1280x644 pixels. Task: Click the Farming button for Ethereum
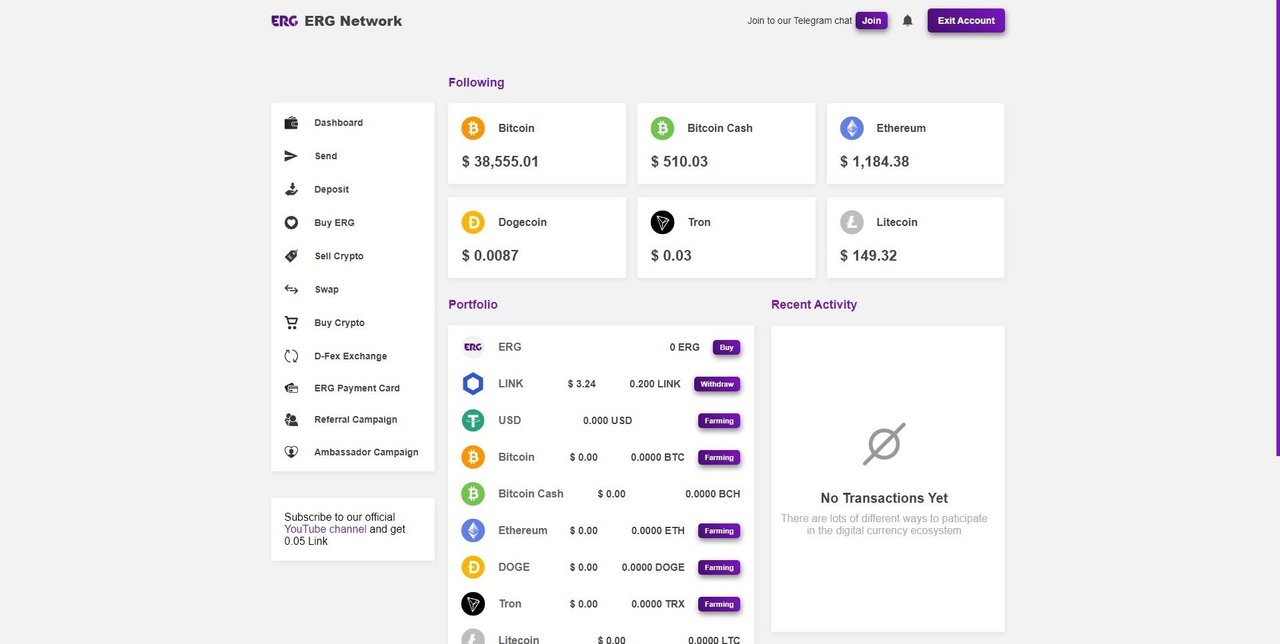pos(719,531)
